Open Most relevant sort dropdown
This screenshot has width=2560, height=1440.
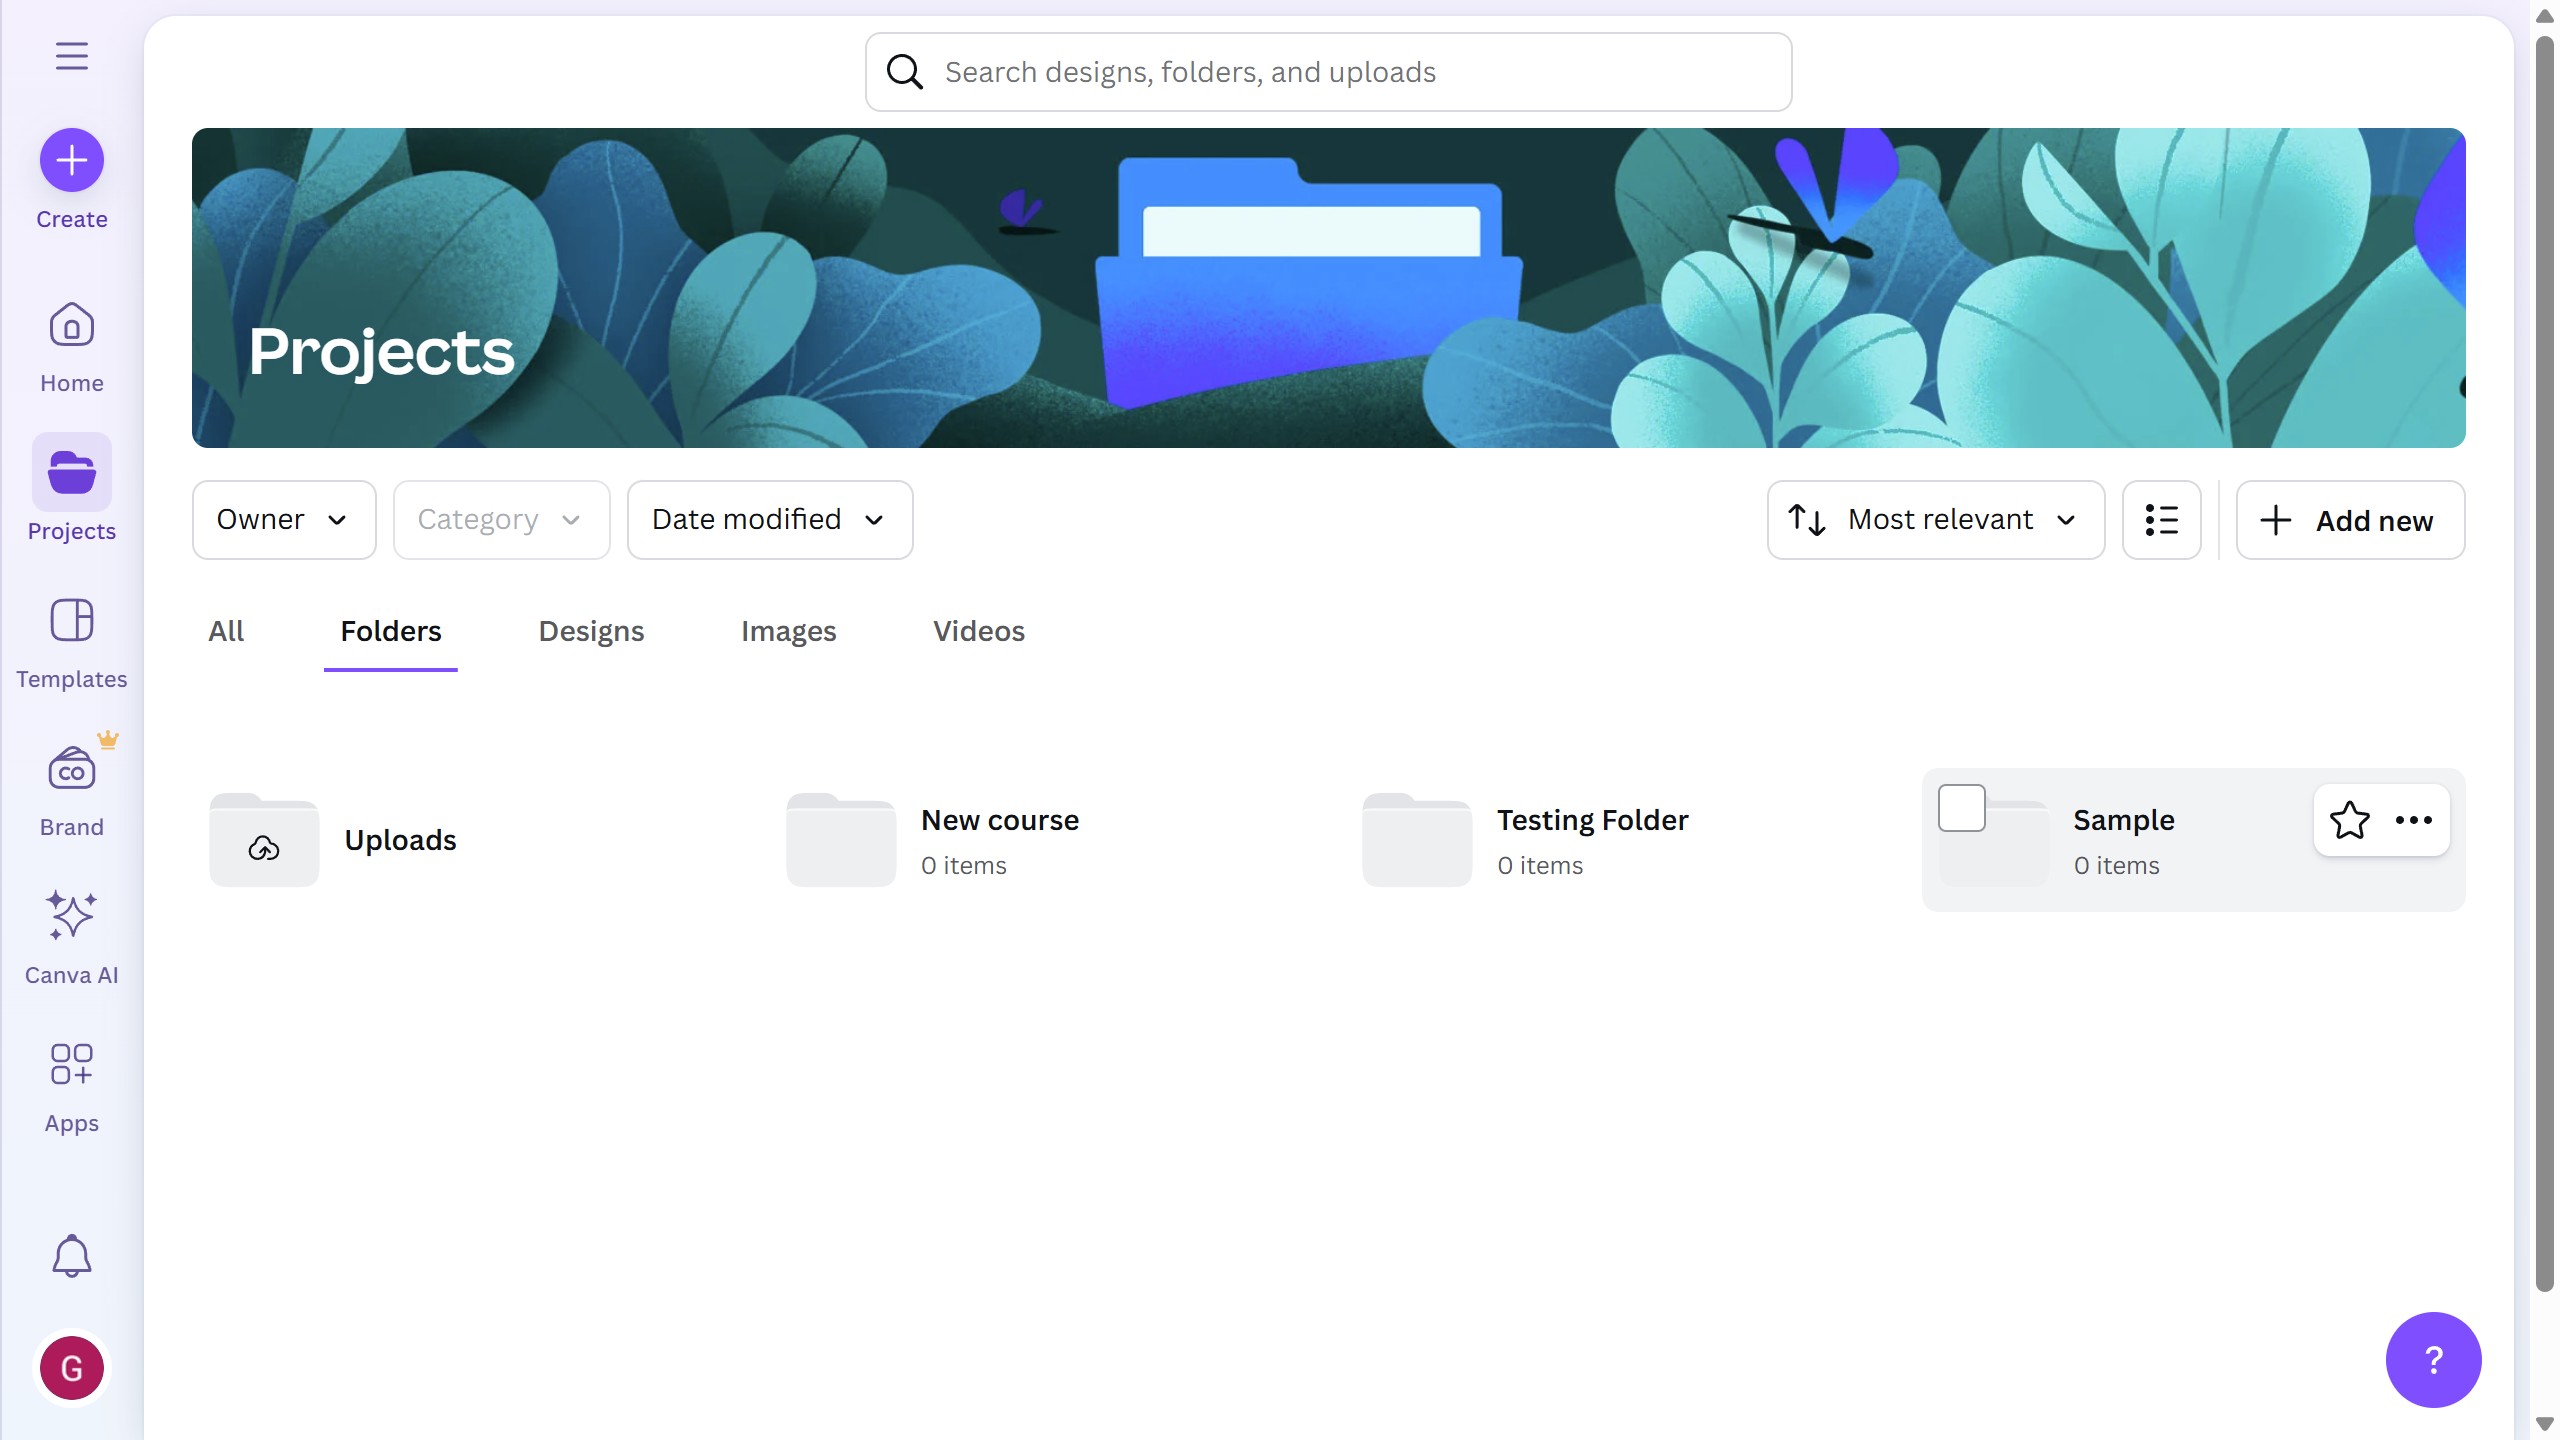pyautogui.click(x=1935, y=520)
